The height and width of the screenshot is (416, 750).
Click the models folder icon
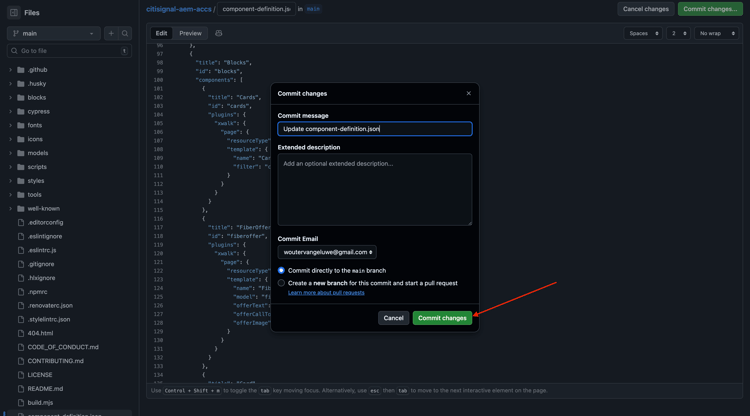click(x=21, y=153)
